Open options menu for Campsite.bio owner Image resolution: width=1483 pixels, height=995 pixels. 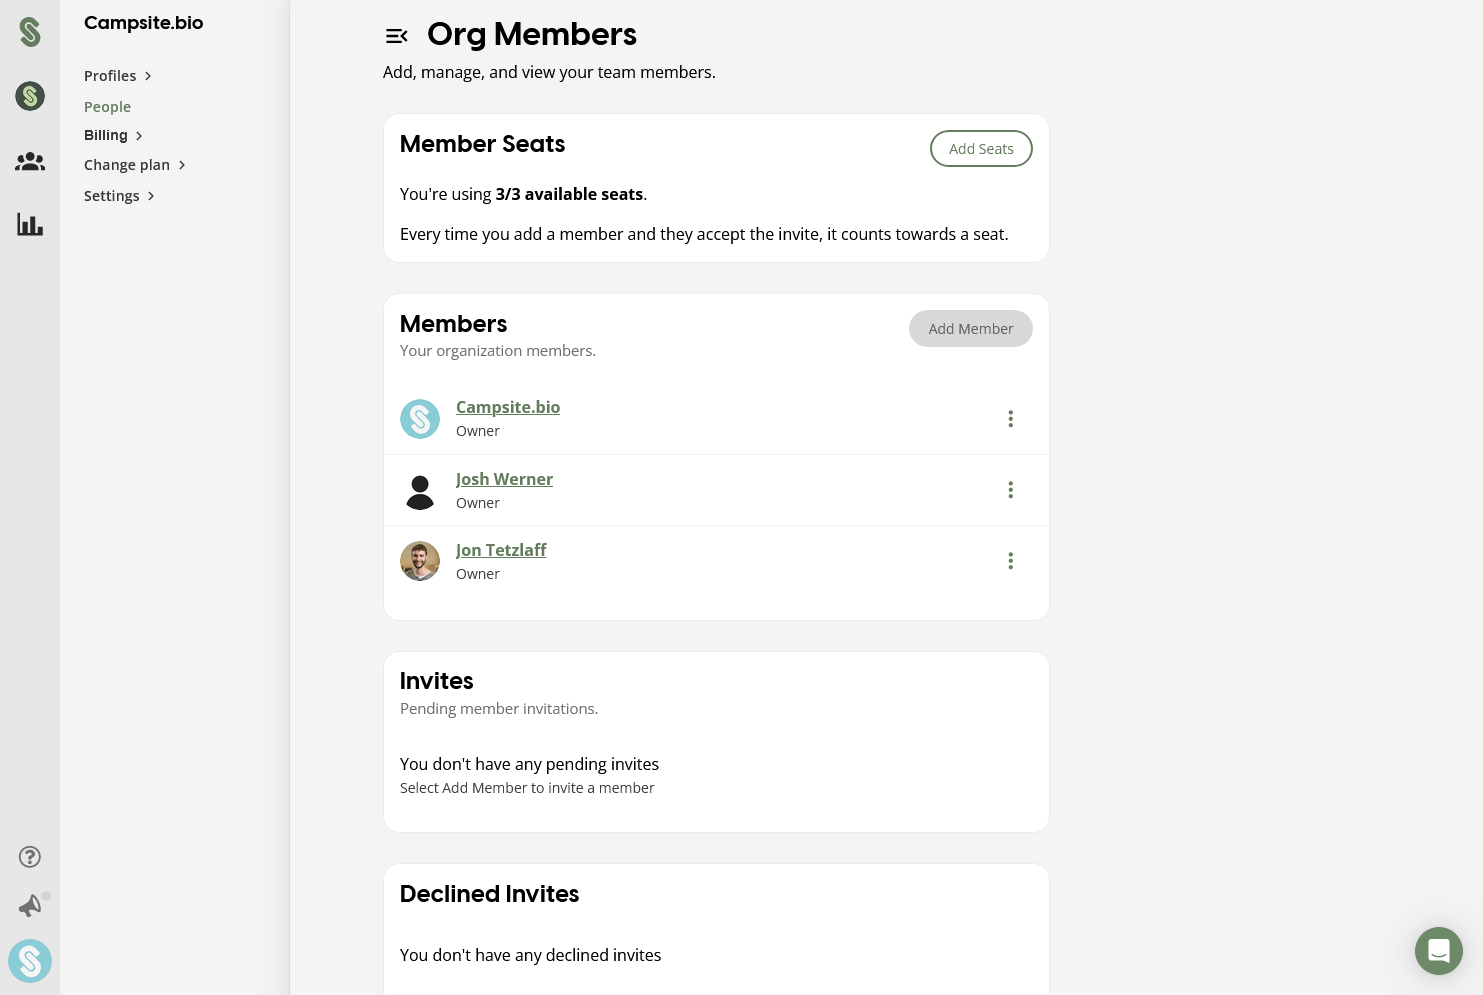pos(1010,419)
